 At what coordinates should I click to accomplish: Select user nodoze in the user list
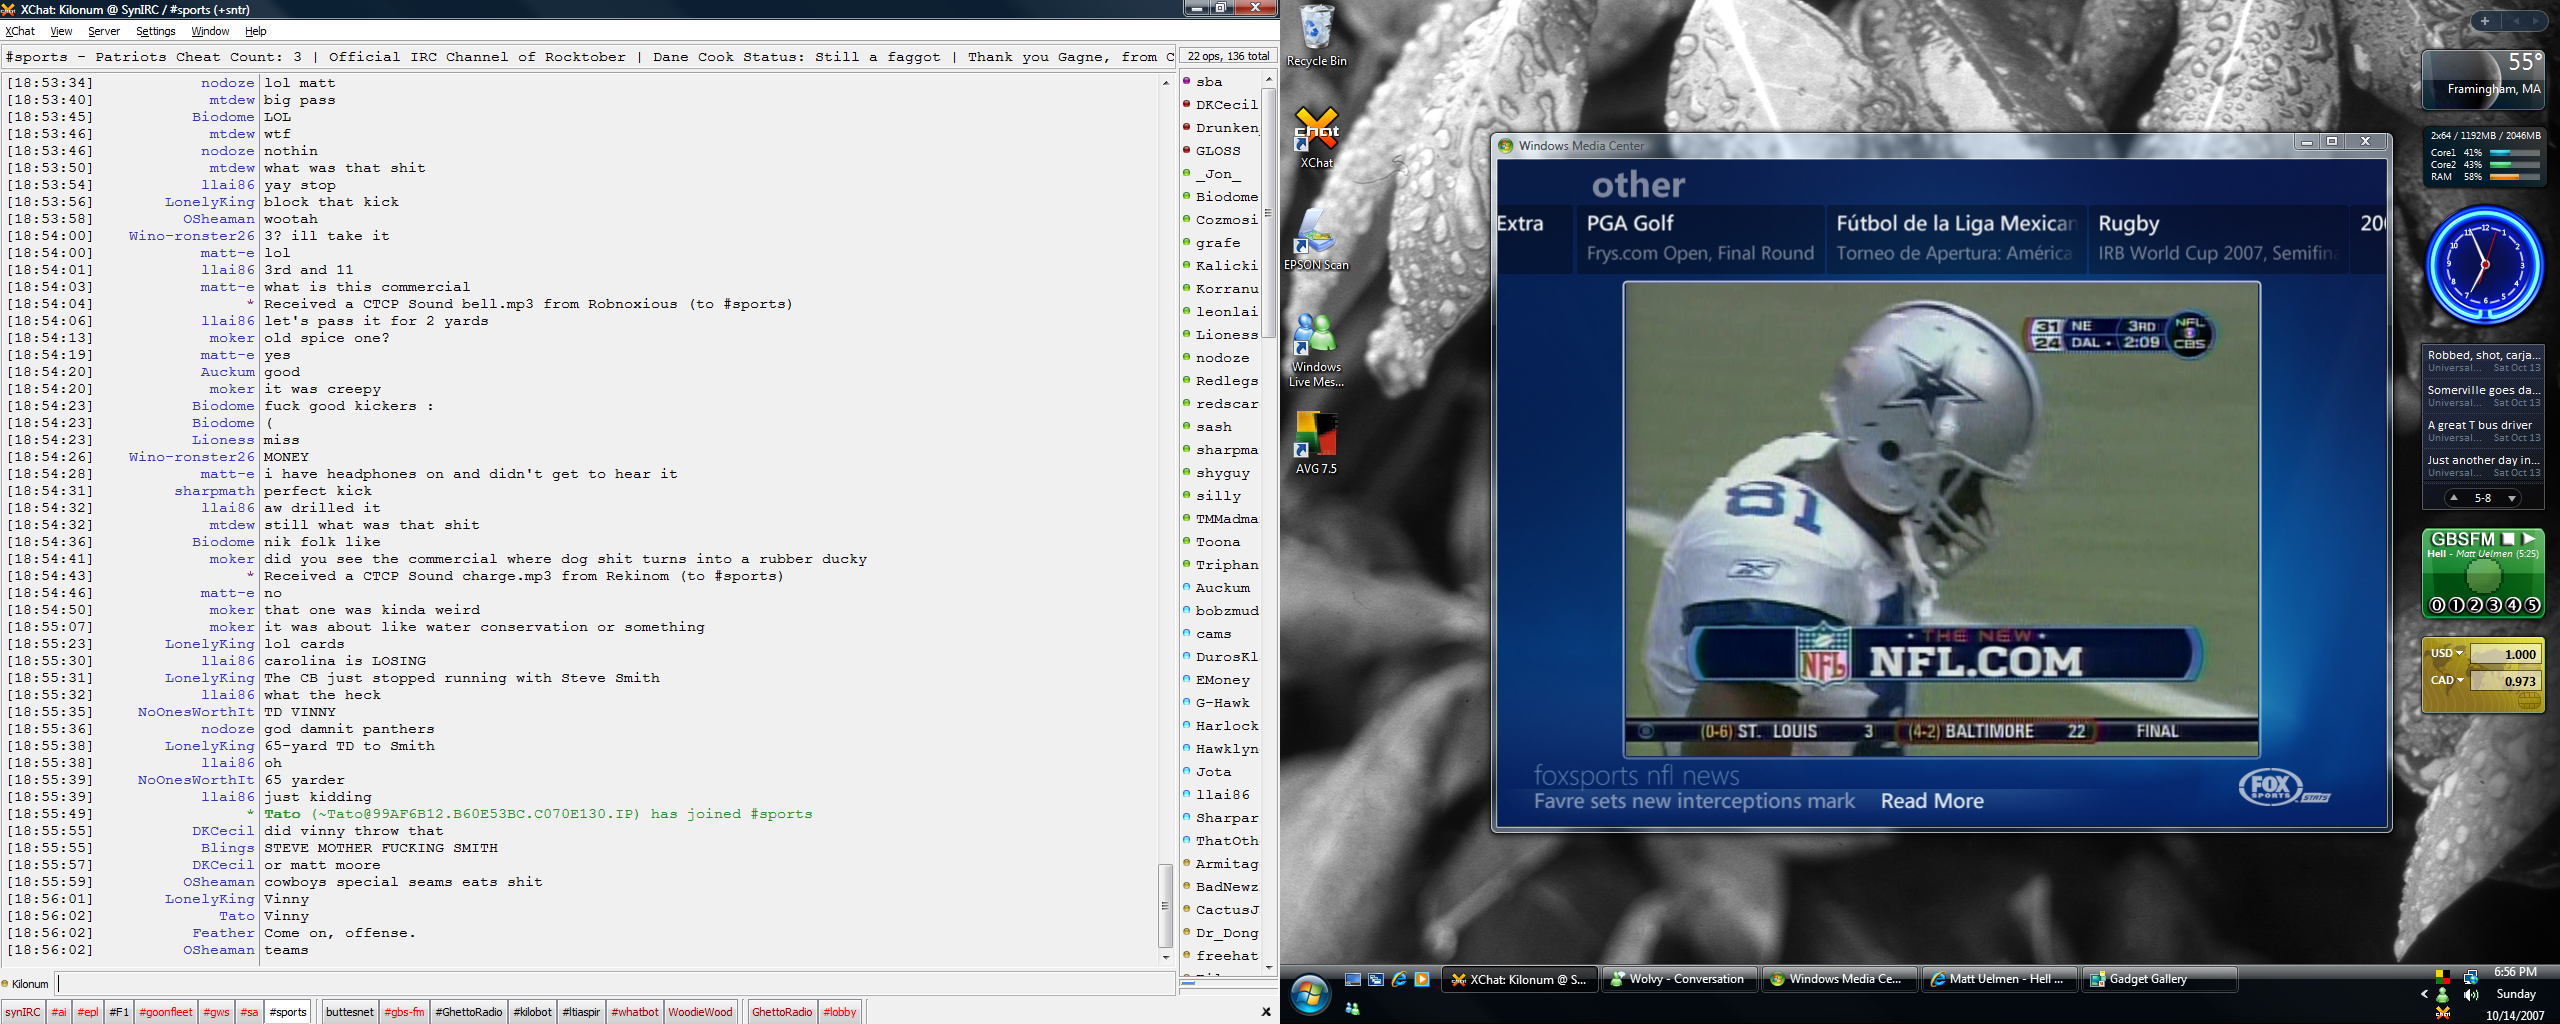pos(1222,358)
